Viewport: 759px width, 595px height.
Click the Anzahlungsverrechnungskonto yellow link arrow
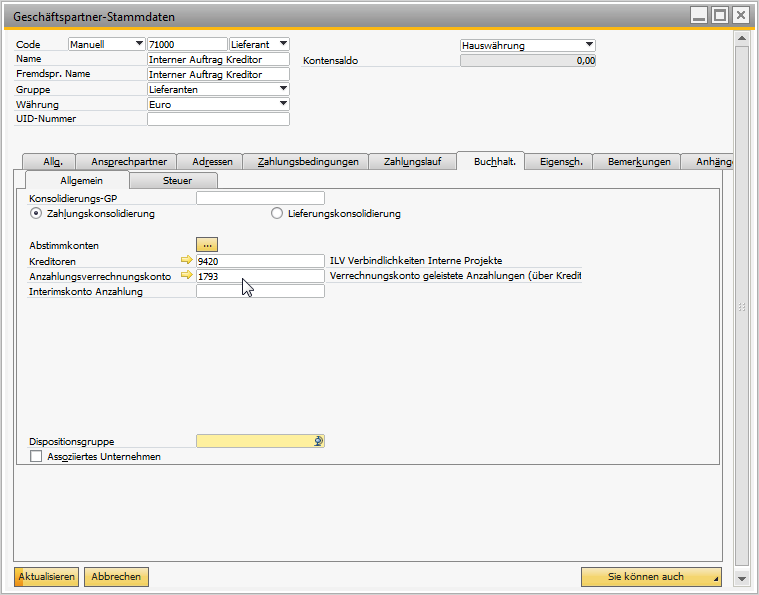click(186, 275)
